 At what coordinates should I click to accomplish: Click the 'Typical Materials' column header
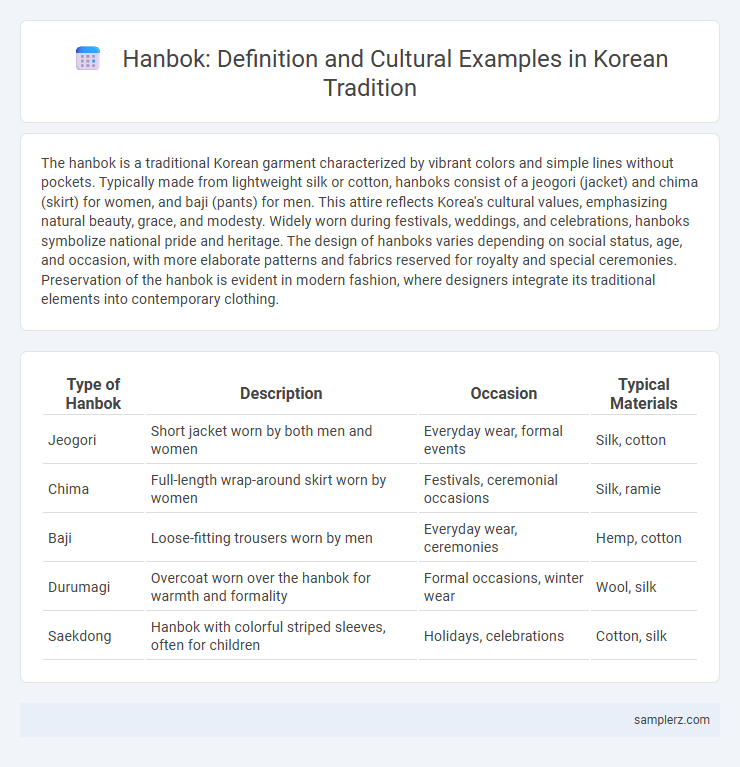coord(644,394)
